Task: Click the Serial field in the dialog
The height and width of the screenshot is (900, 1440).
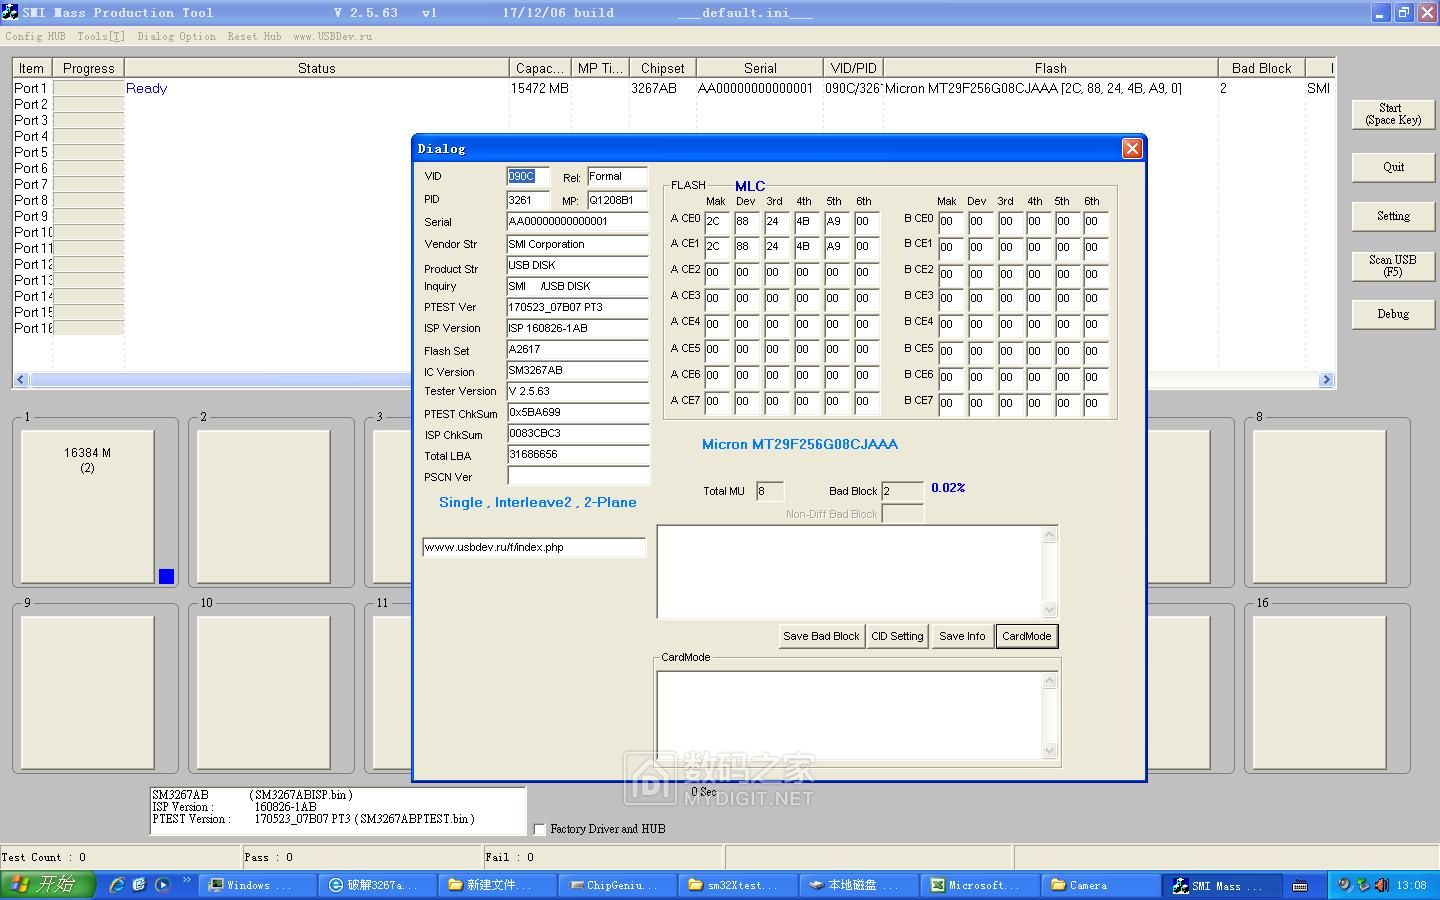Action: pyautogui.click(x=577, y=222)
